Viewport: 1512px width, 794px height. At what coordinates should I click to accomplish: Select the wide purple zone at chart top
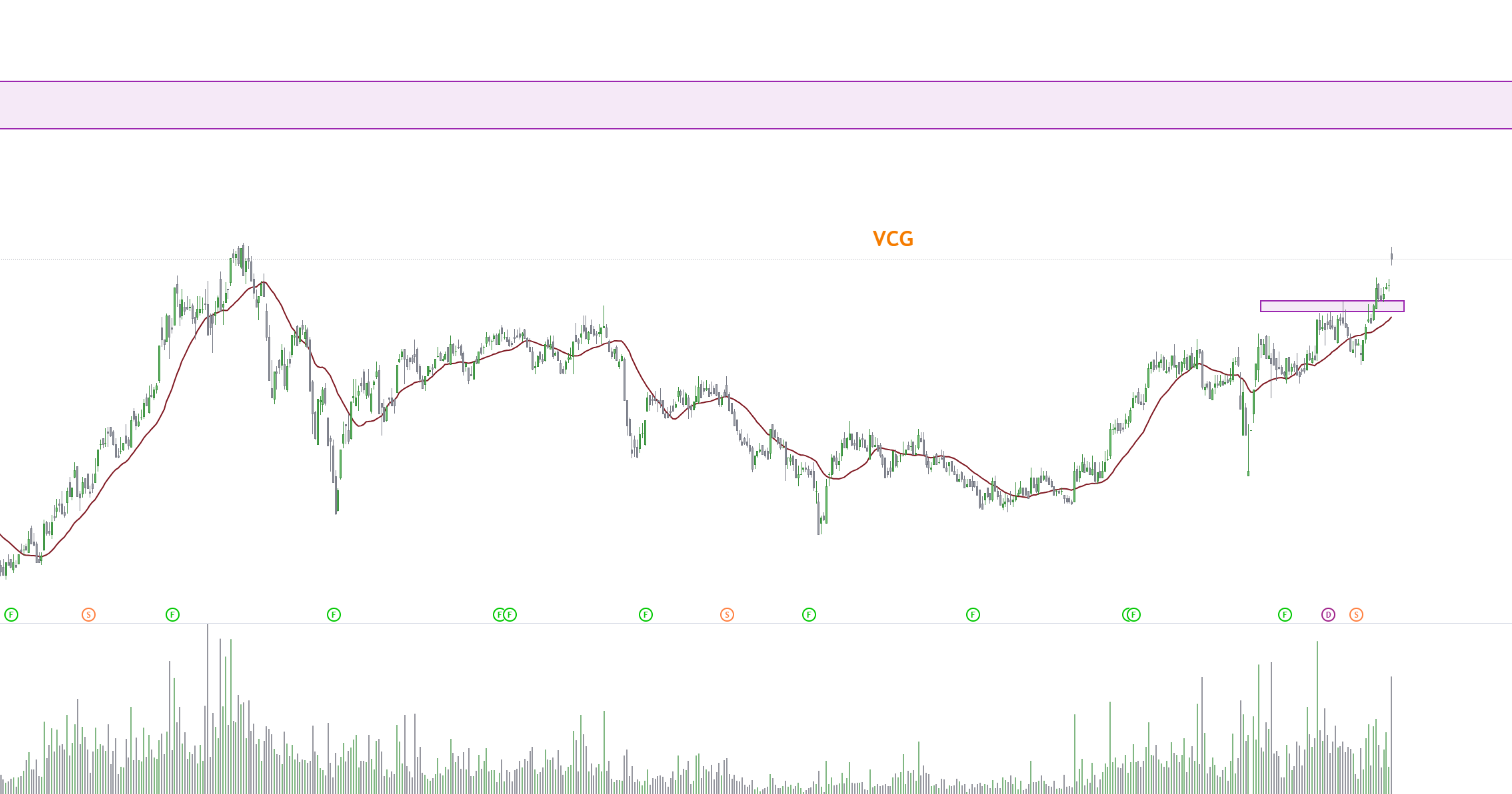tap(756, 105)
